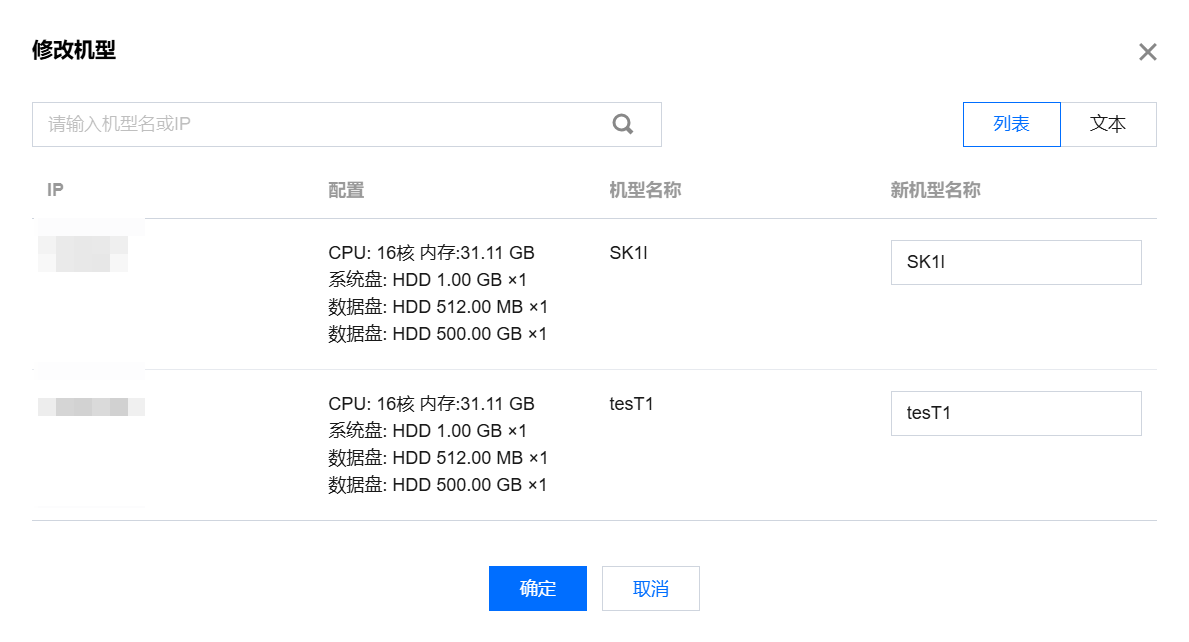The width and height of the screenshot is (1189, 642).
Task: Close the 修改机型 dialog
Action: (x=1147, y=52)
